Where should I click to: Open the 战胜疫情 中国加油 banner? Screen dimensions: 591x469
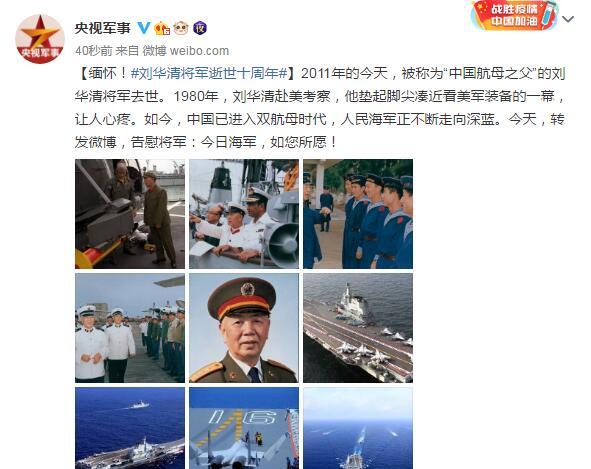click(x=514, y=15)
